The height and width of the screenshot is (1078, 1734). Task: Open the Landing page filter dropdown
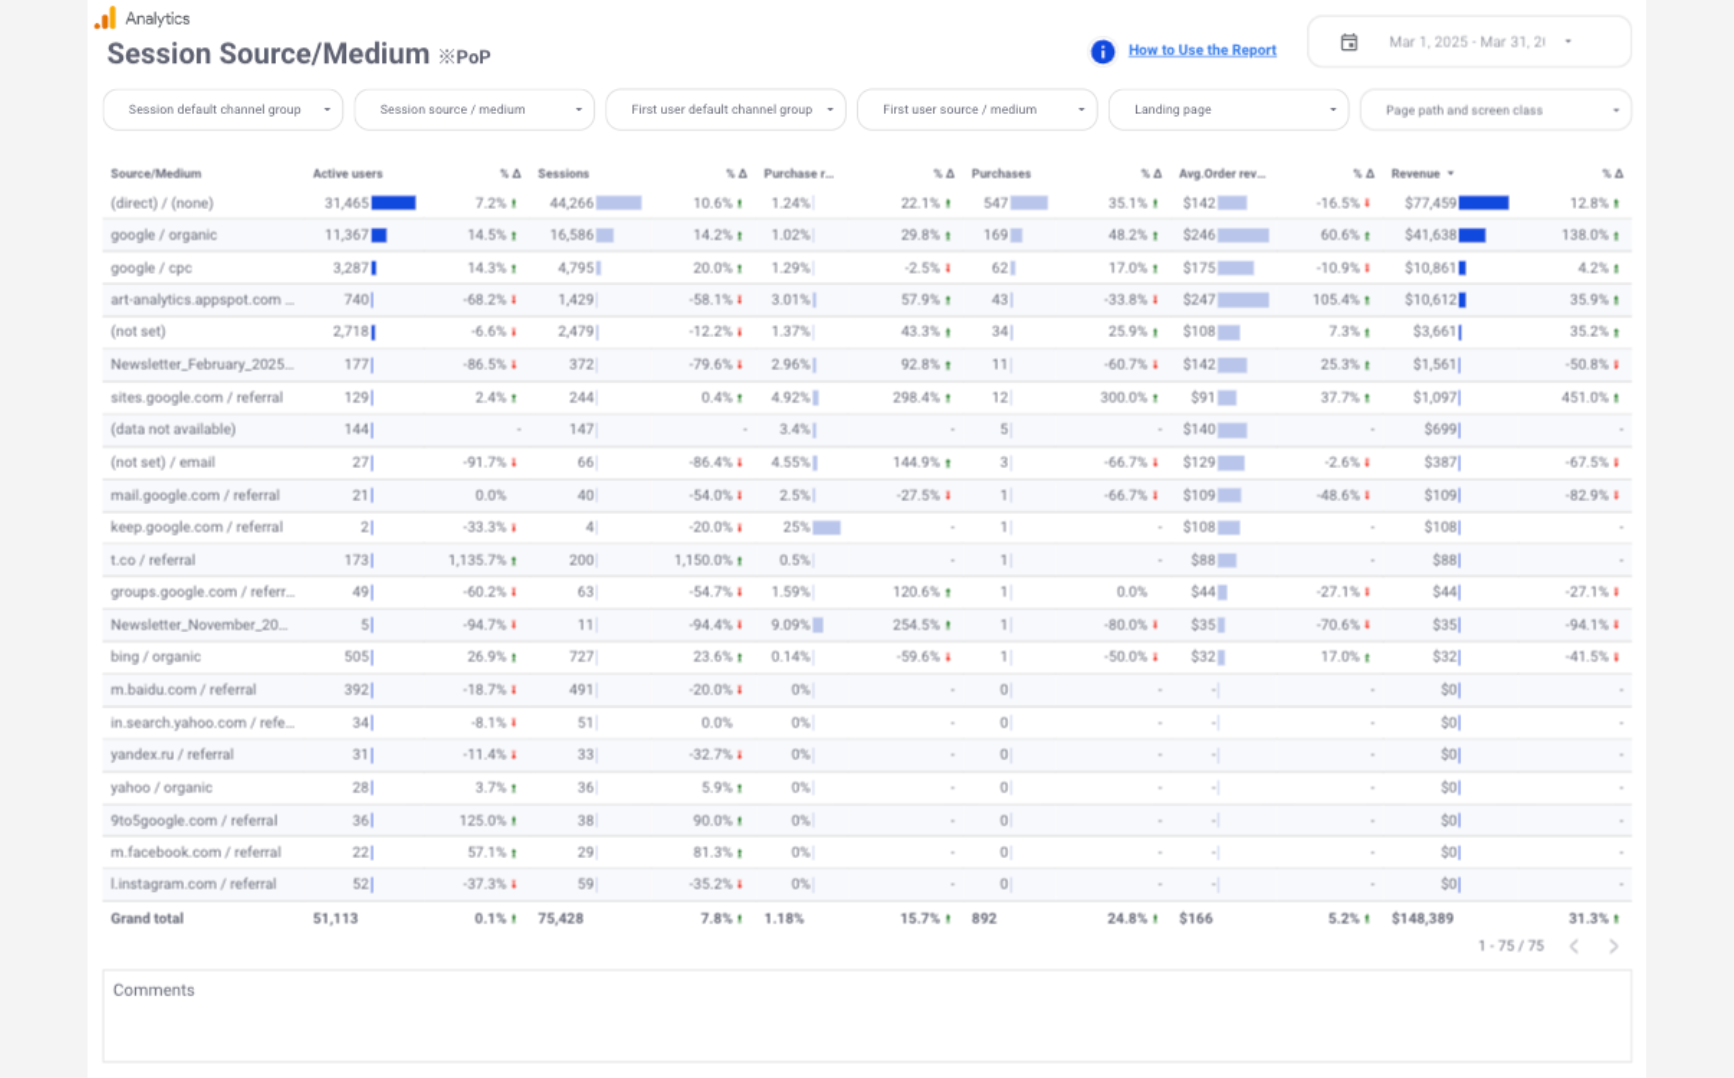click(1228, 110)
